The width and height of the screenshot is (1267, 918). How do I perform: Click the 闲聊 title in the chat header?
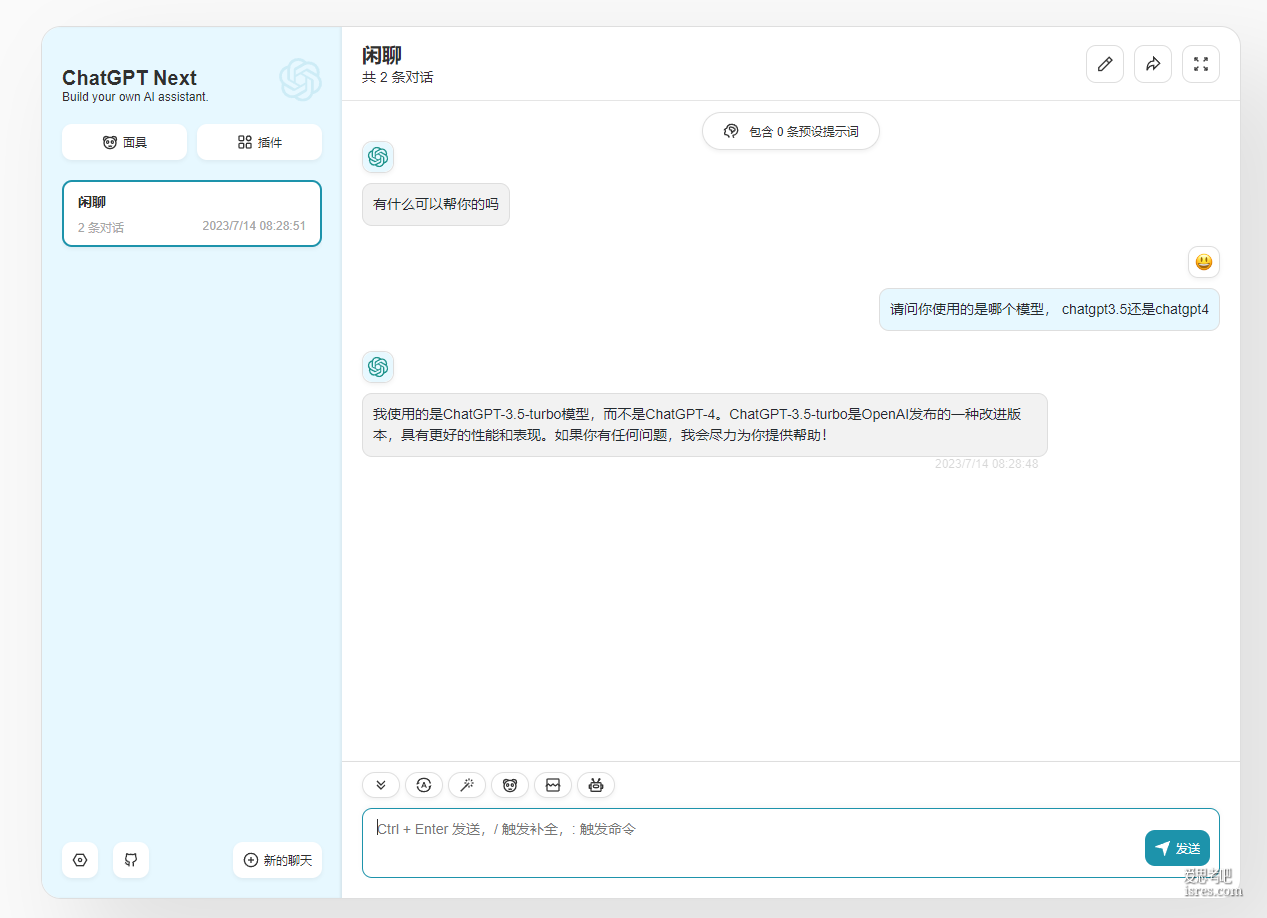point(382,55)
